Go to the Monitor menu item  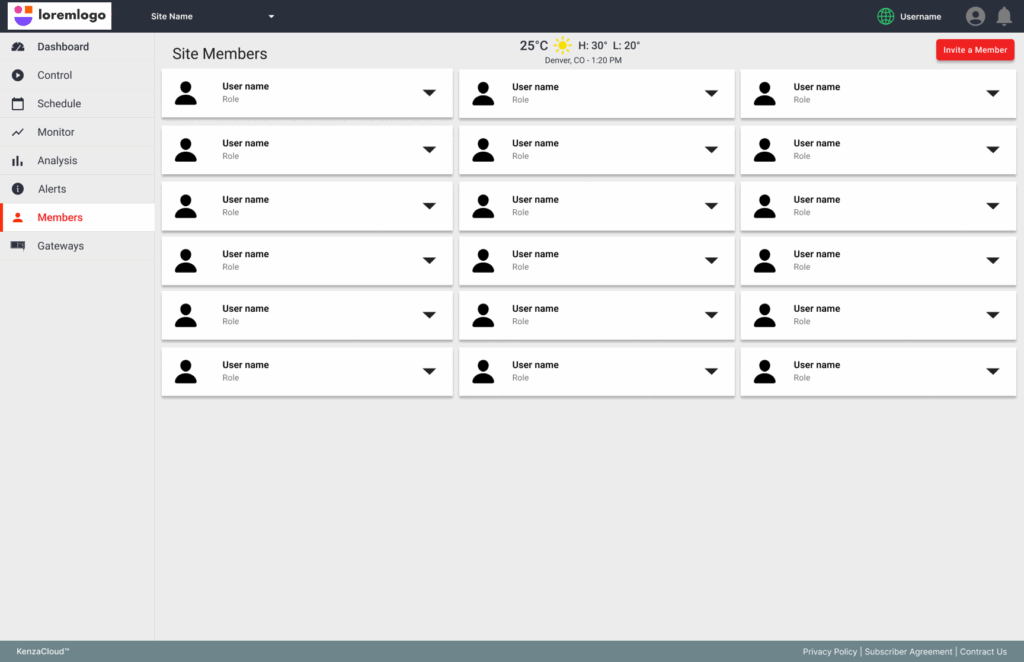[x=56, y=132]
